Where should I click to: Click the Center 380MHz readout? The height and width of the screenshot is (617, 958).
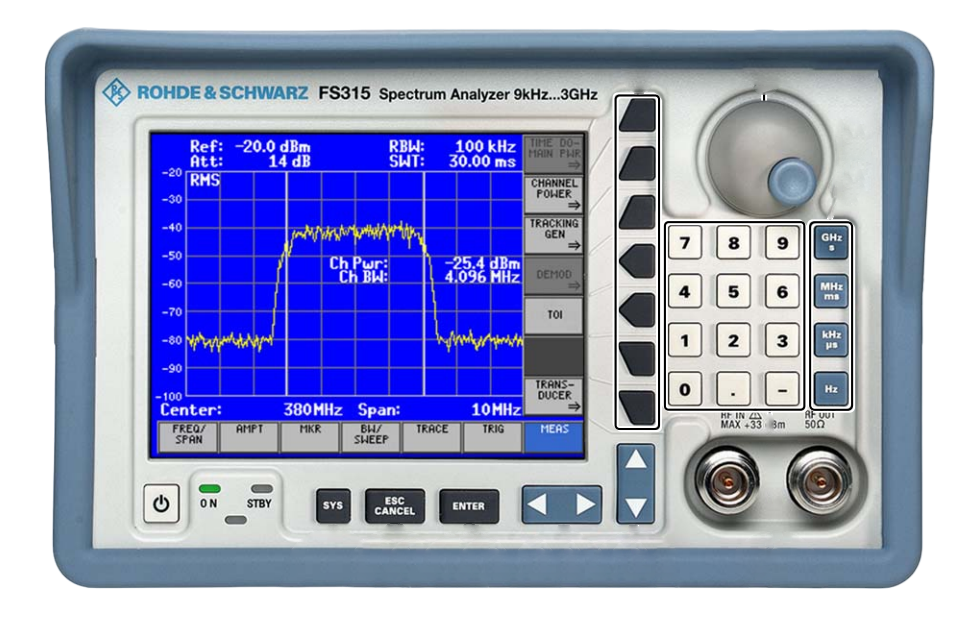click(x=251, y=409)
